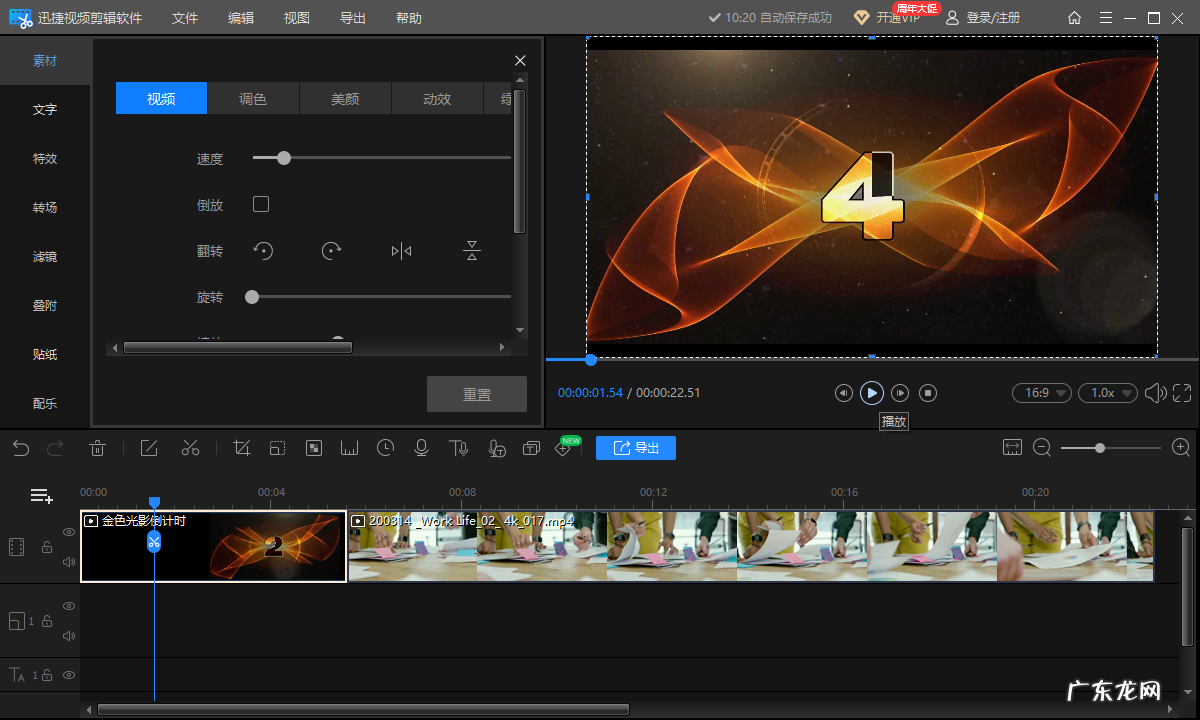
Task: Click the 速度 speed slider handle
Action: point(284,158)
